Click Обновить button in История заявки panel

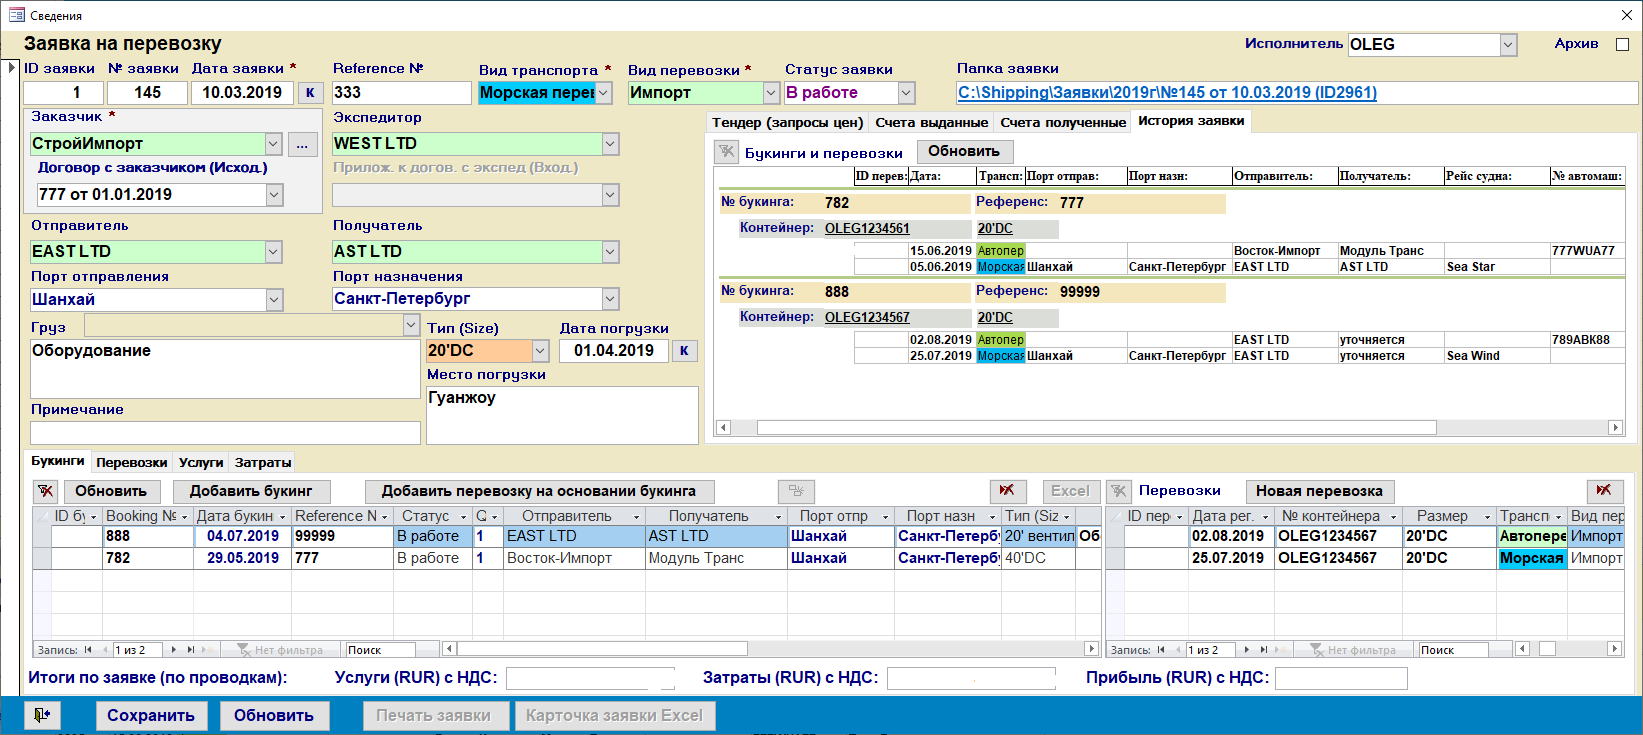pyautogui.click(x=963, y=151)
